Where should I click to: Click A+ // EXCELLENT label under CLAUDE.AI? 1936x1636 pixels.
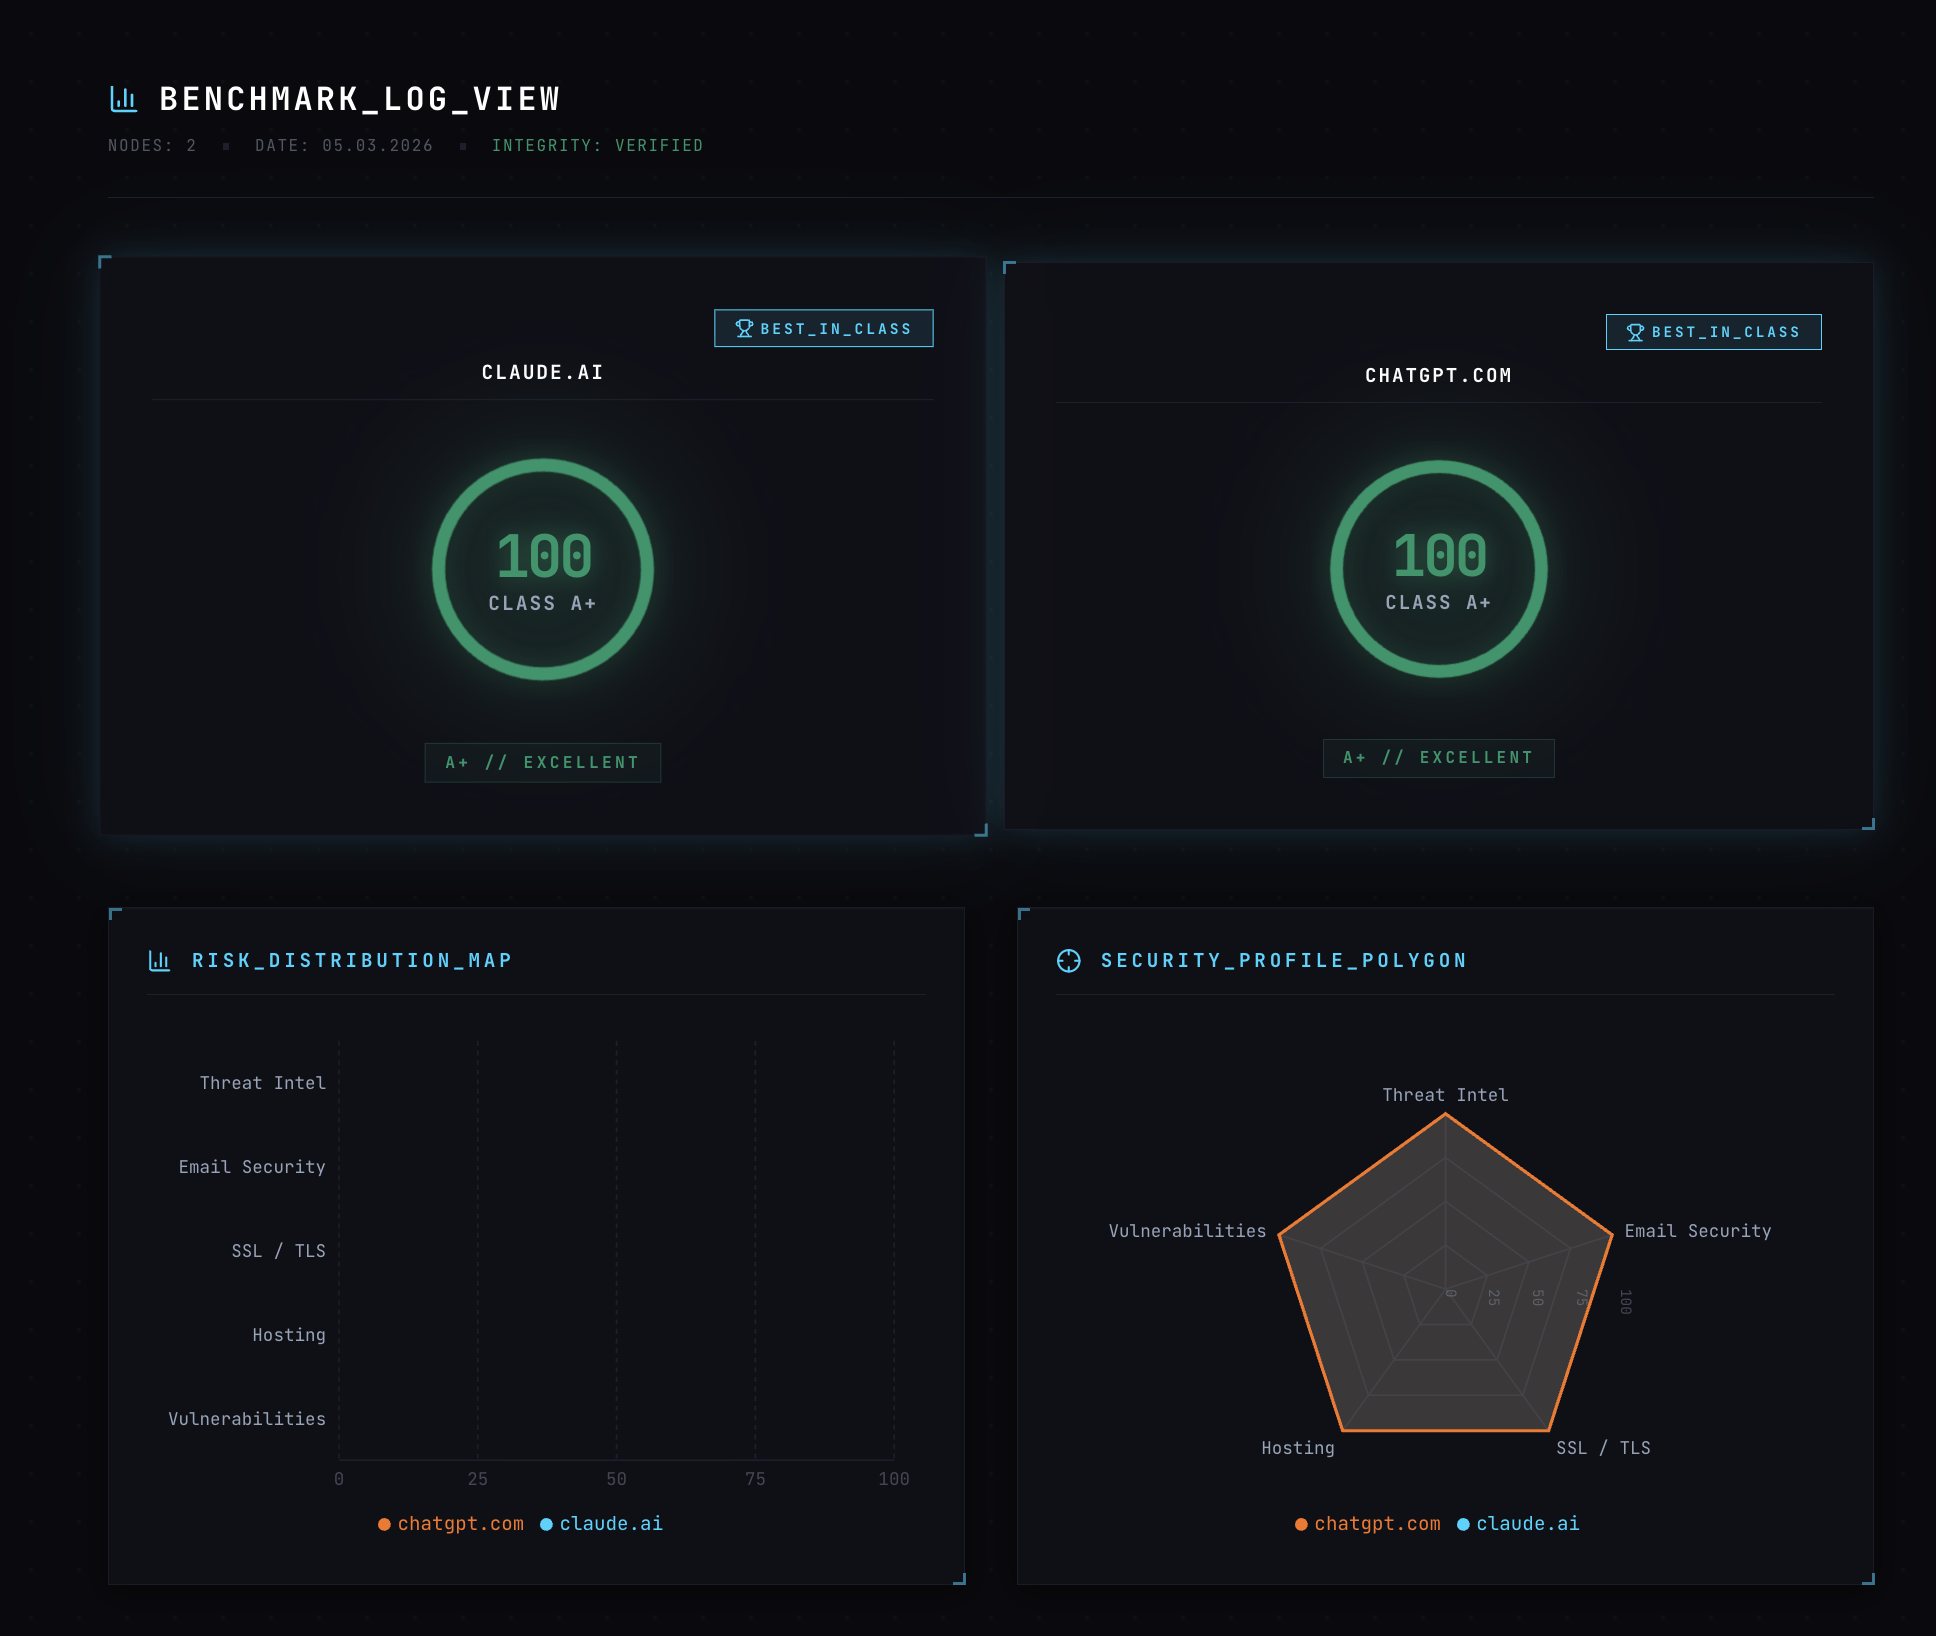click(542, 763)
